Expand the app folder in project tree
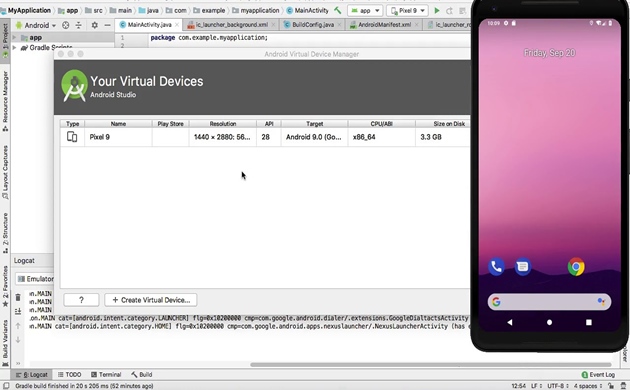The height and width of the screenshot is (390, 630). (x=14, y=37)
